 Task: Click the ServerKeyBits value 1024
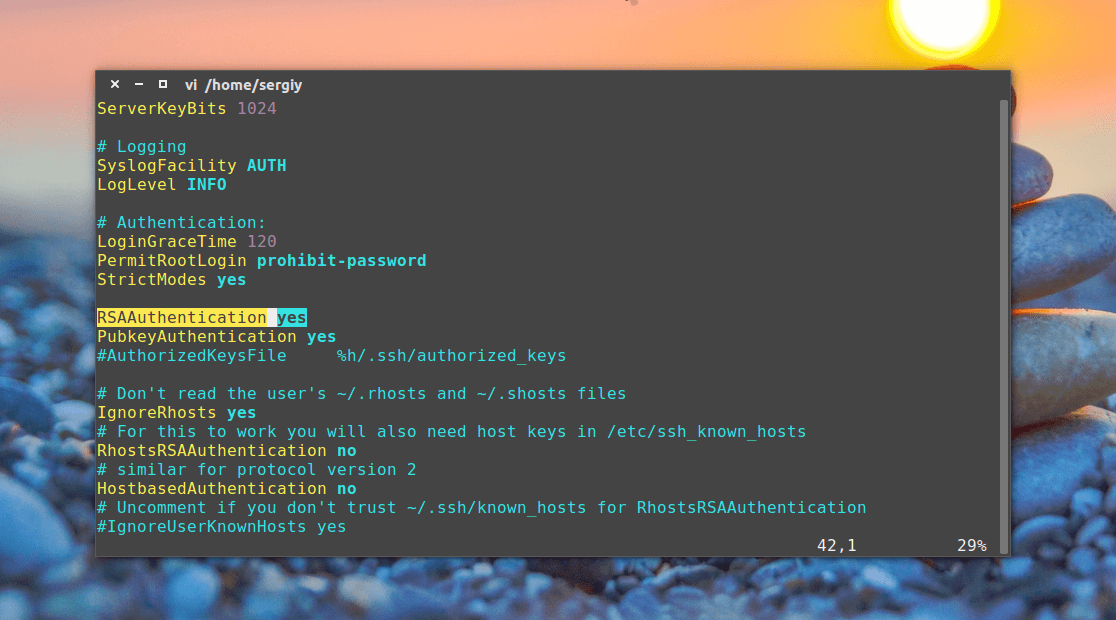click(x=257, y=108)
